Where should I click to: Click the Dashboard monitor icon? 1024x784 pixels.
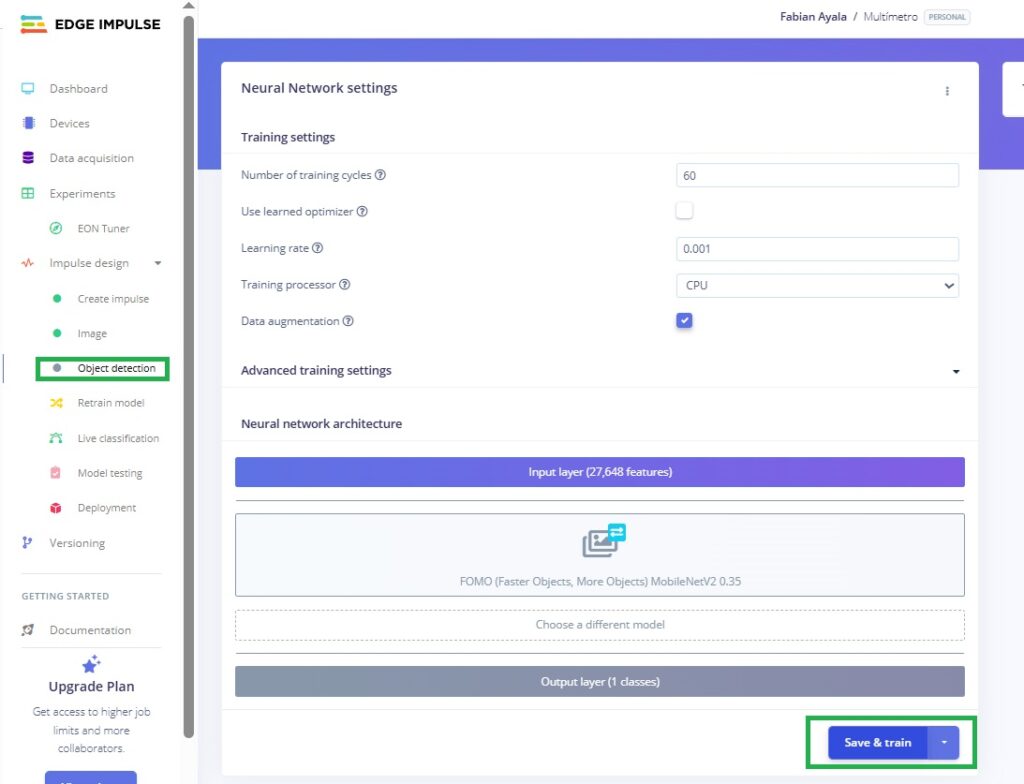[28, 89]
